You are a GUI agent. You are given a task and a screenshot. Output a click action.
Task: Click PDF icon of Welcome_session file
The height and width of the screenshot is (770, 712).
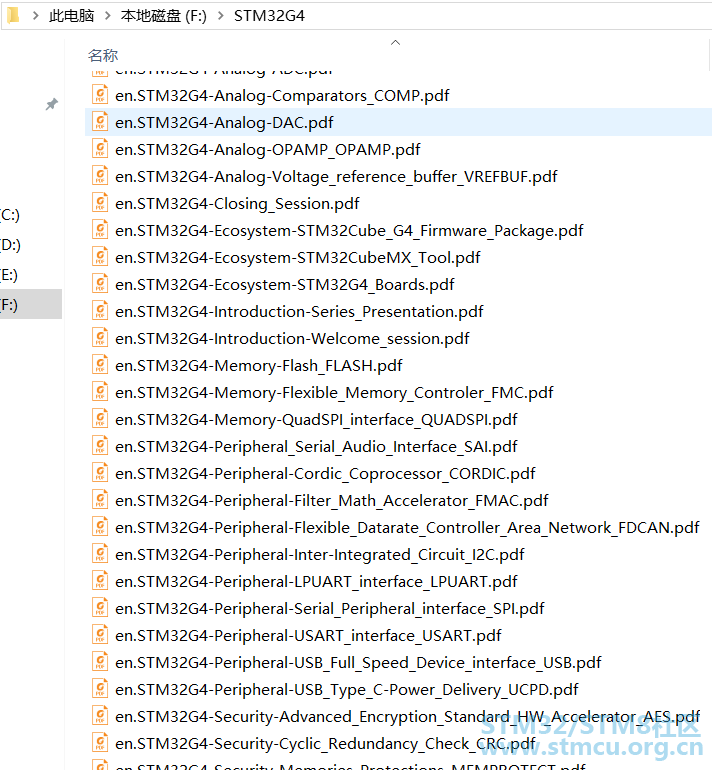[x=100, y=337]
